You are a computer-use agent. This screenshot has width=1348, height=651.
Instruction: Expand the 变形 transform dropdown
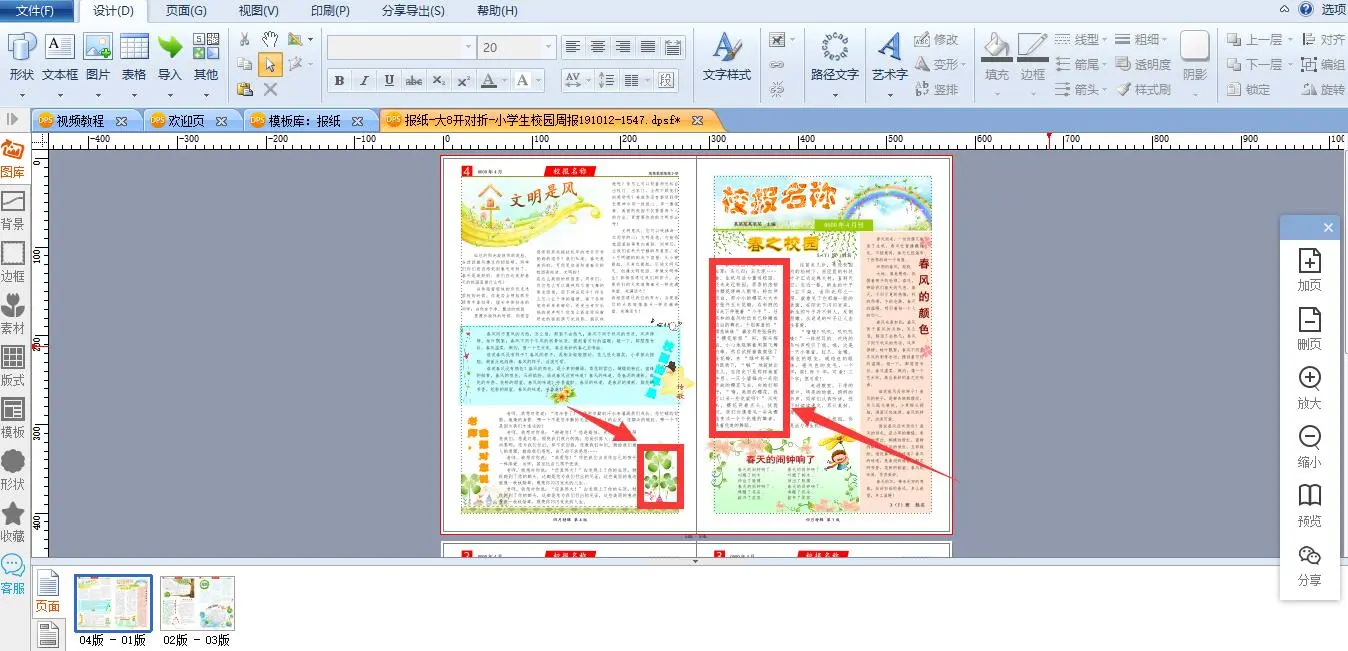(x=964, y=64)
